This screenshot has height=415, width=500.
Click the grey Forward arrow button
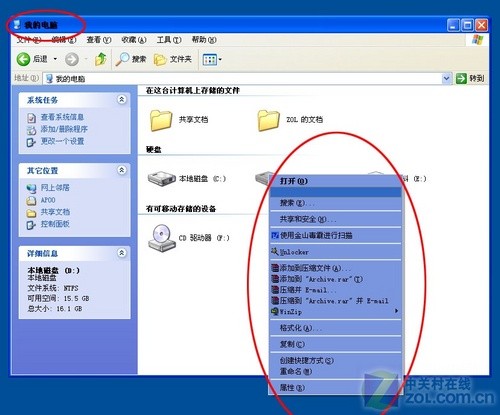pos(72,60)
